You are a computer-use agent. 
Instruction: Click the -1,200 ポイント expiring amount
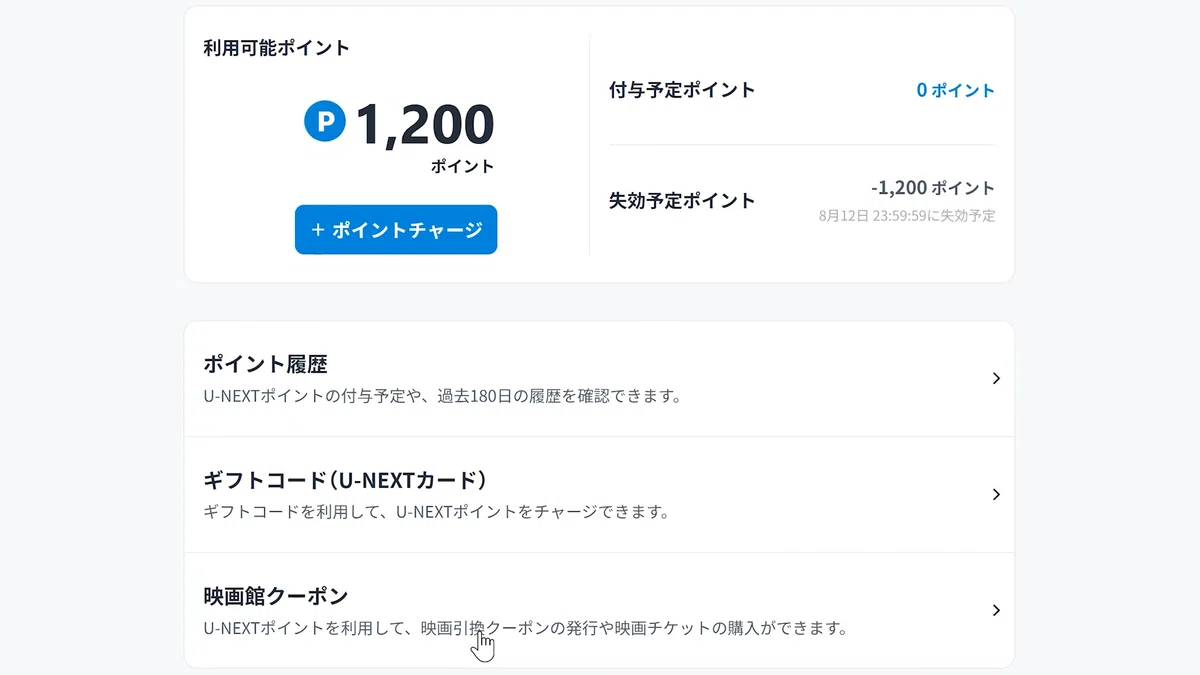(933, 188)
